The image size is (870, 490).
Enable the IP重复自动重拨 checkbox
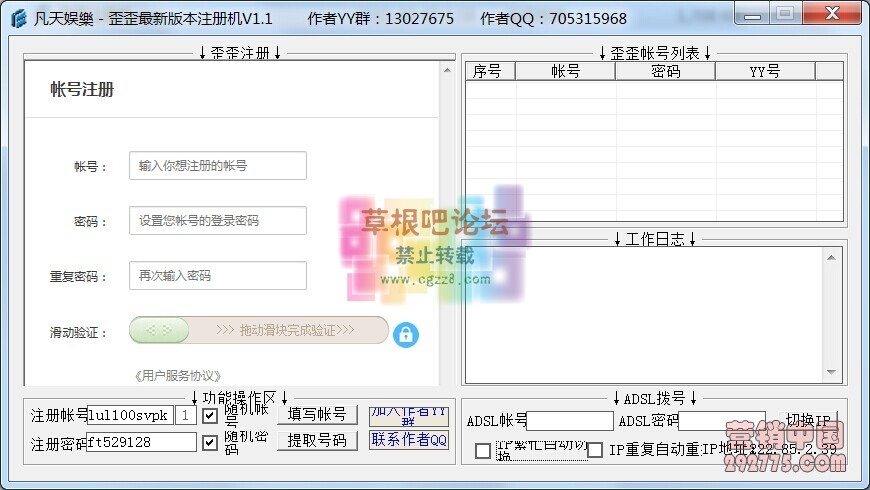coord(595,449)
